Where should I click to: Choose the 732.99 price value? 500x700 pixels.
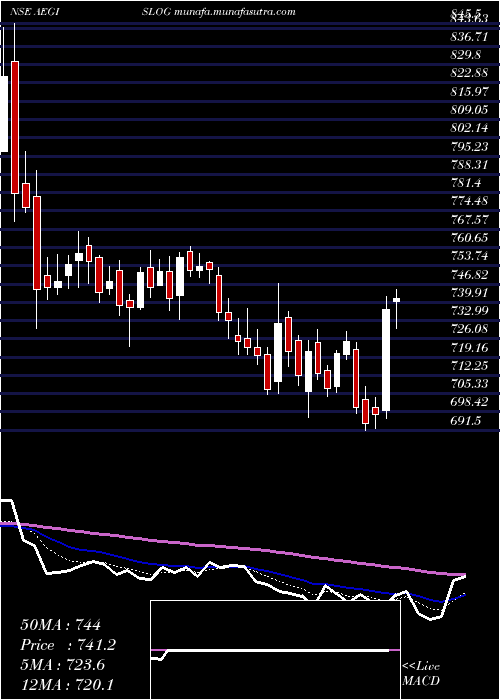click(469, 311)
